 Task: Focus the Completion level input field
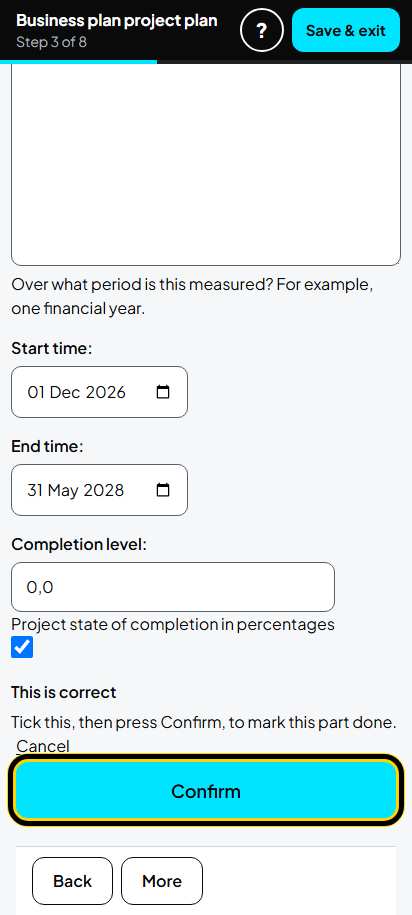(x=173, y=587)
